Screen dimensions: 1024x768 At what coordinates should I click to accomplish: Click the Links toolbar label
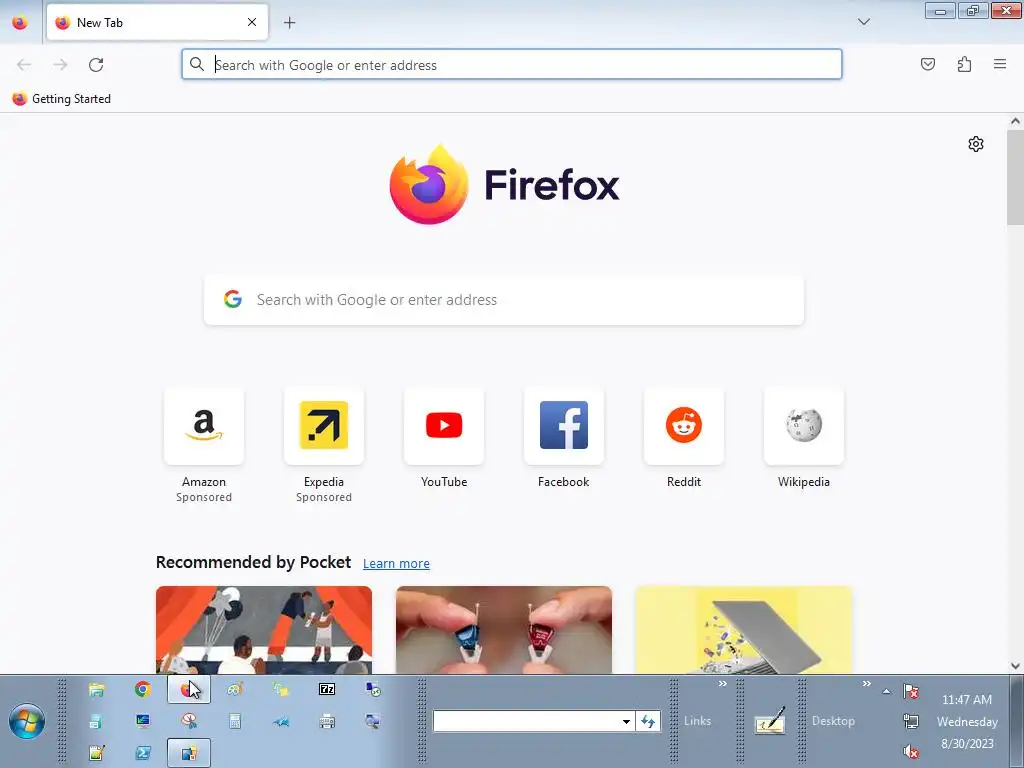[697, 721]
